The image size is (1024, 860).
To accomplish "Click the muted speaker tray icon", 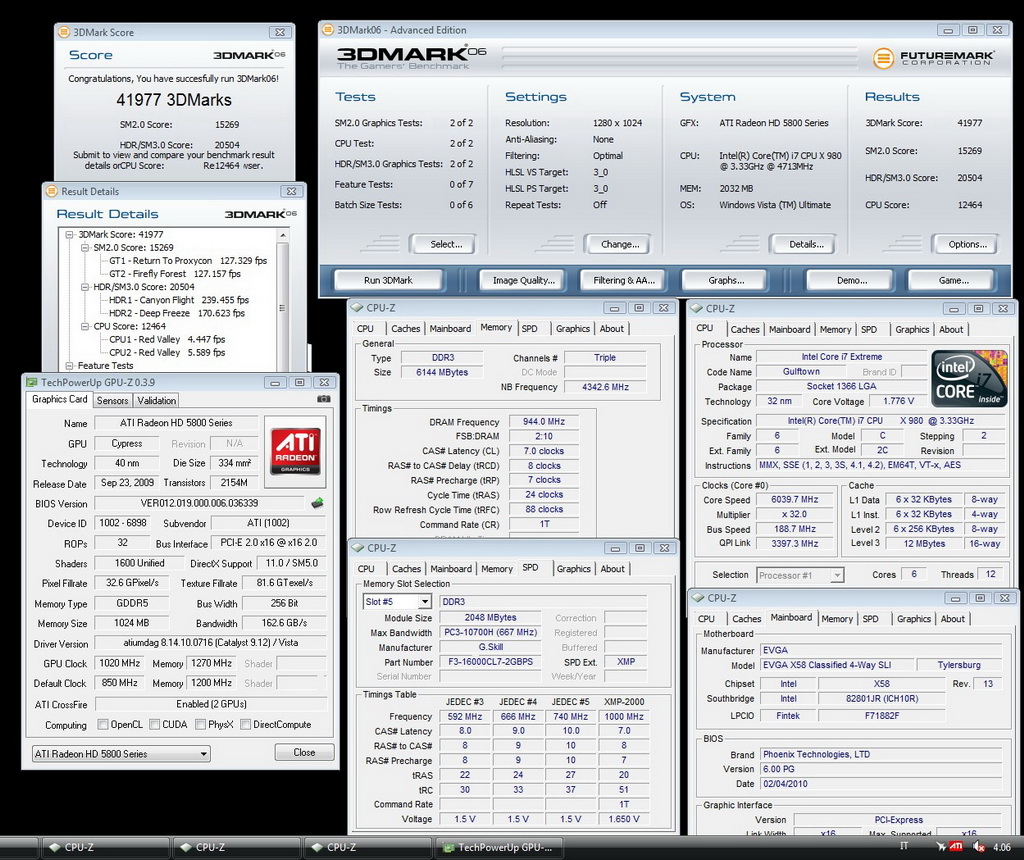I will point(978,846).
